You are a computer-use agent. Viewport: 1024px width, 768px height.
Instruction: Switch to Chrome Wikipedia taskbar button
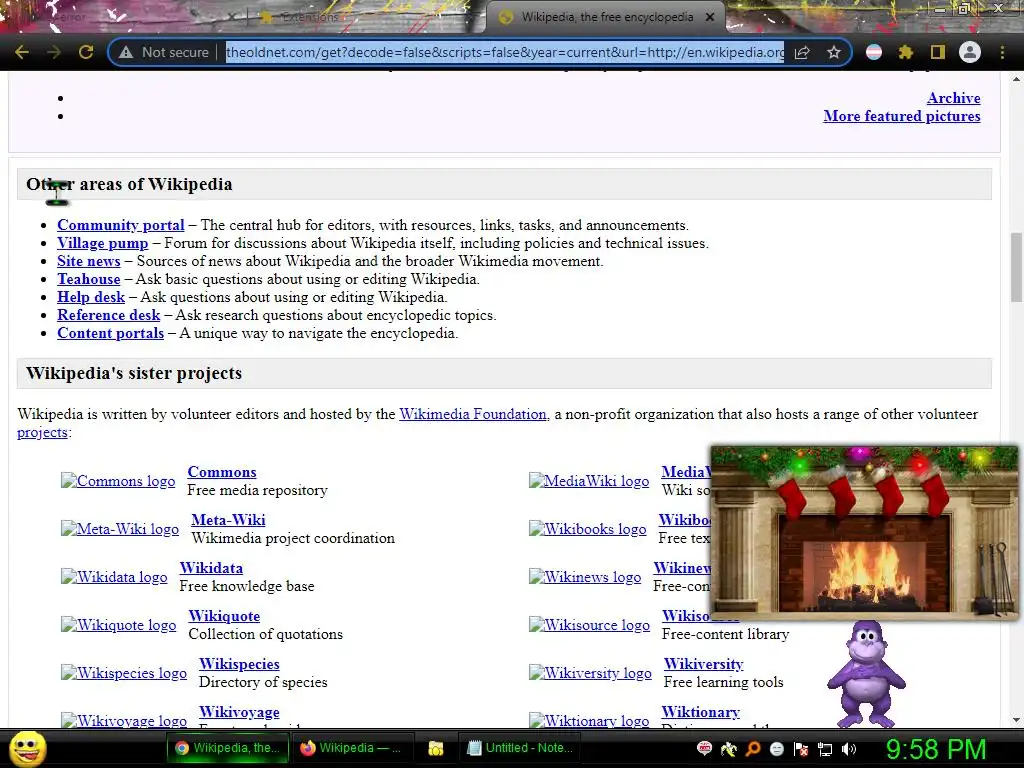[229, 748]
